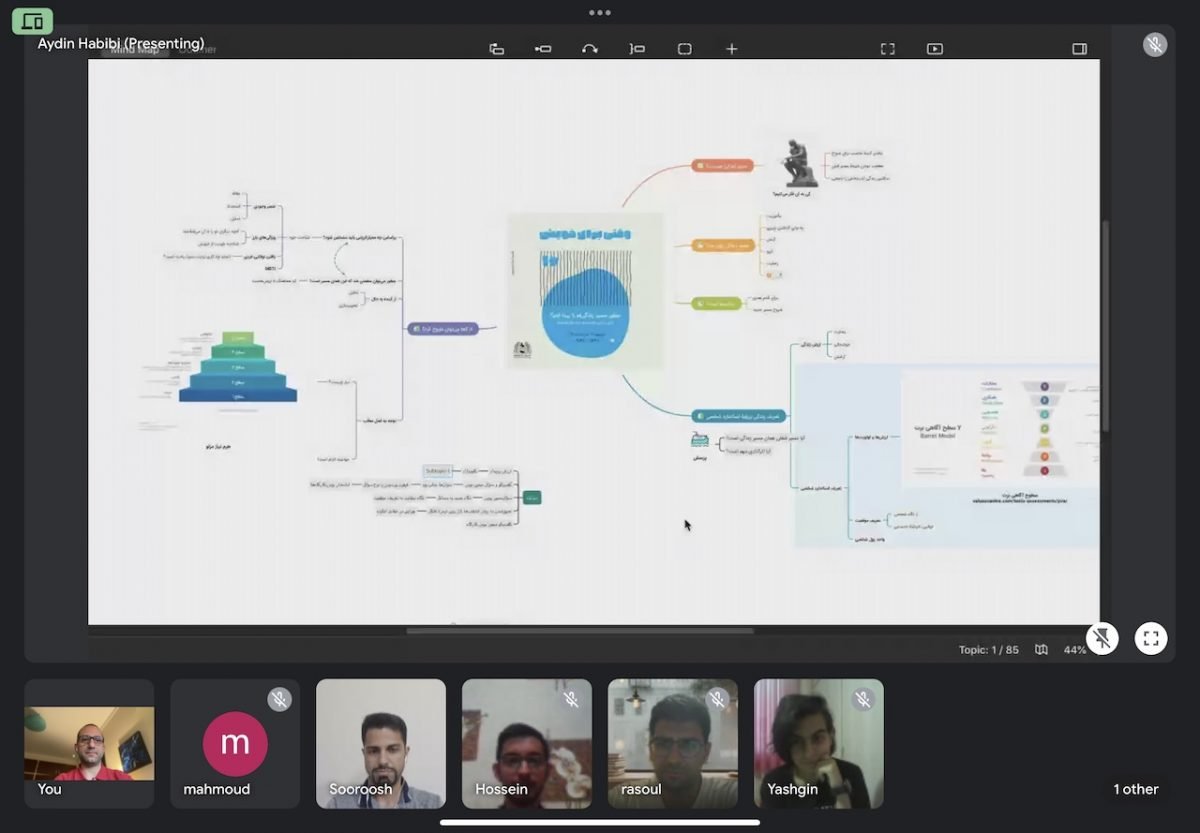Click the presenter's muted microphone icon

coord(1155,45)
